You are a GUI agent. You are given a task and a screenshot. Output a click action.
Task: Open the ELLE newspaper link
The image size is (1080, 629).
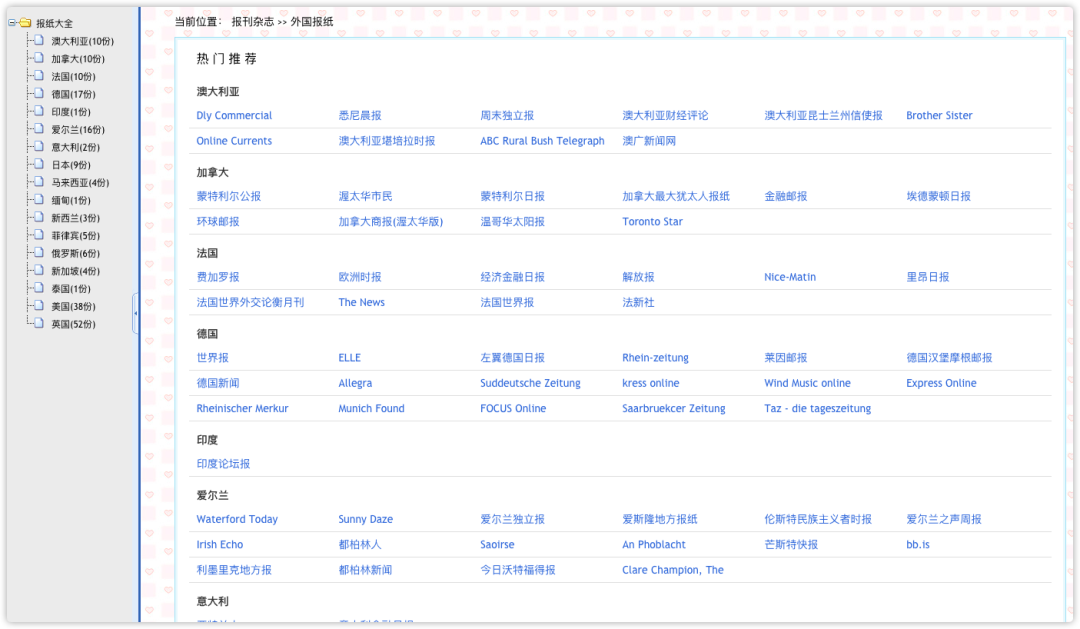click(348, 357)
